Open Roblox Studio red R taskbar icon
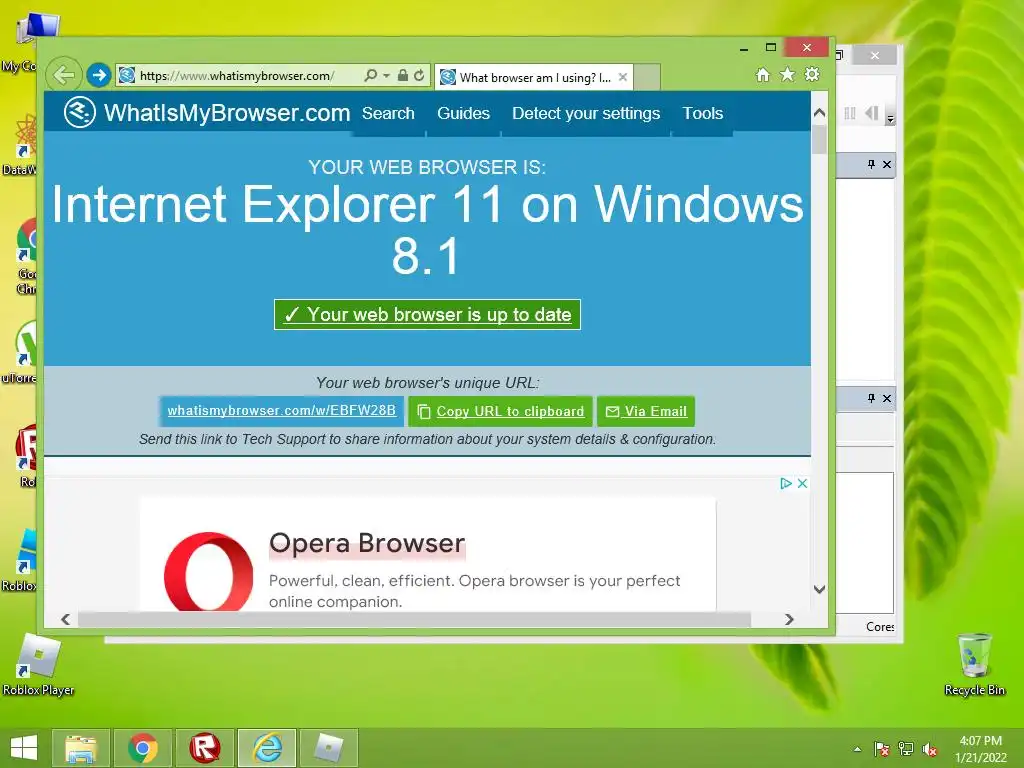This screenshot has width=1024, height=768. pyautogui.click(x=204, y=748)
